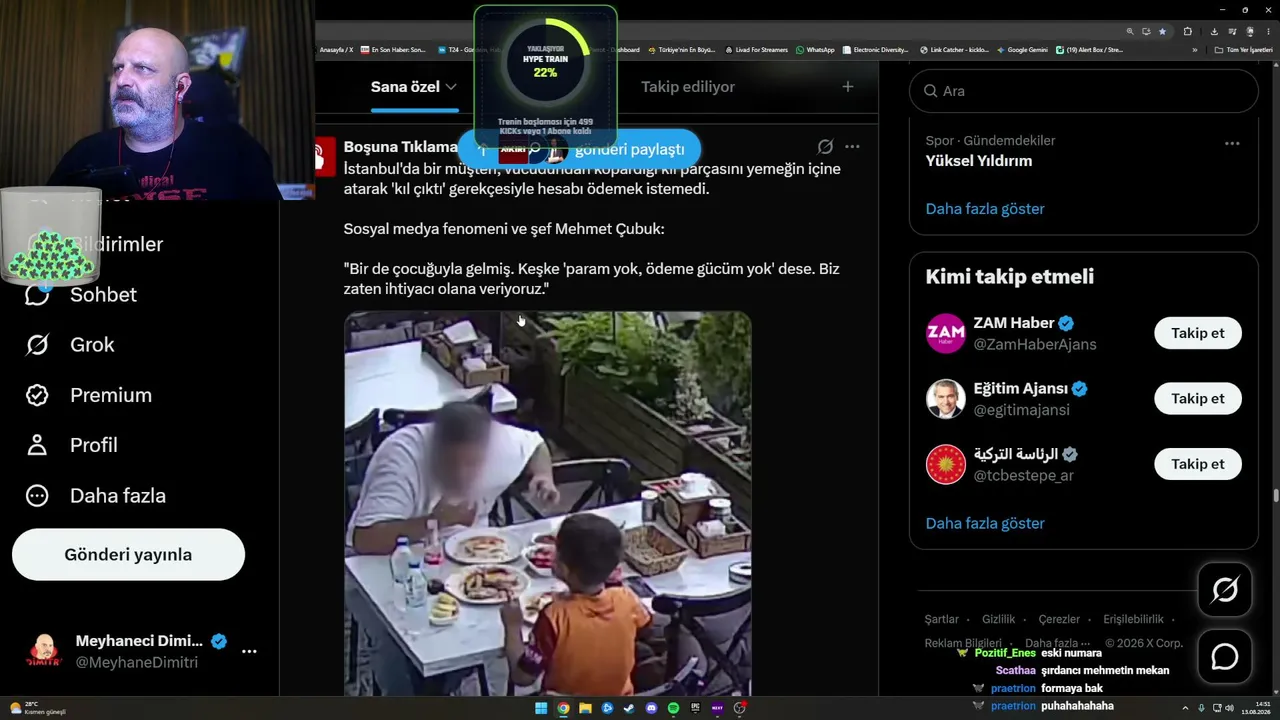Open Google Chrome from the taskbar
This screenshot has height=720, width=1280.
pyautogui.click(x=563, y=708)
